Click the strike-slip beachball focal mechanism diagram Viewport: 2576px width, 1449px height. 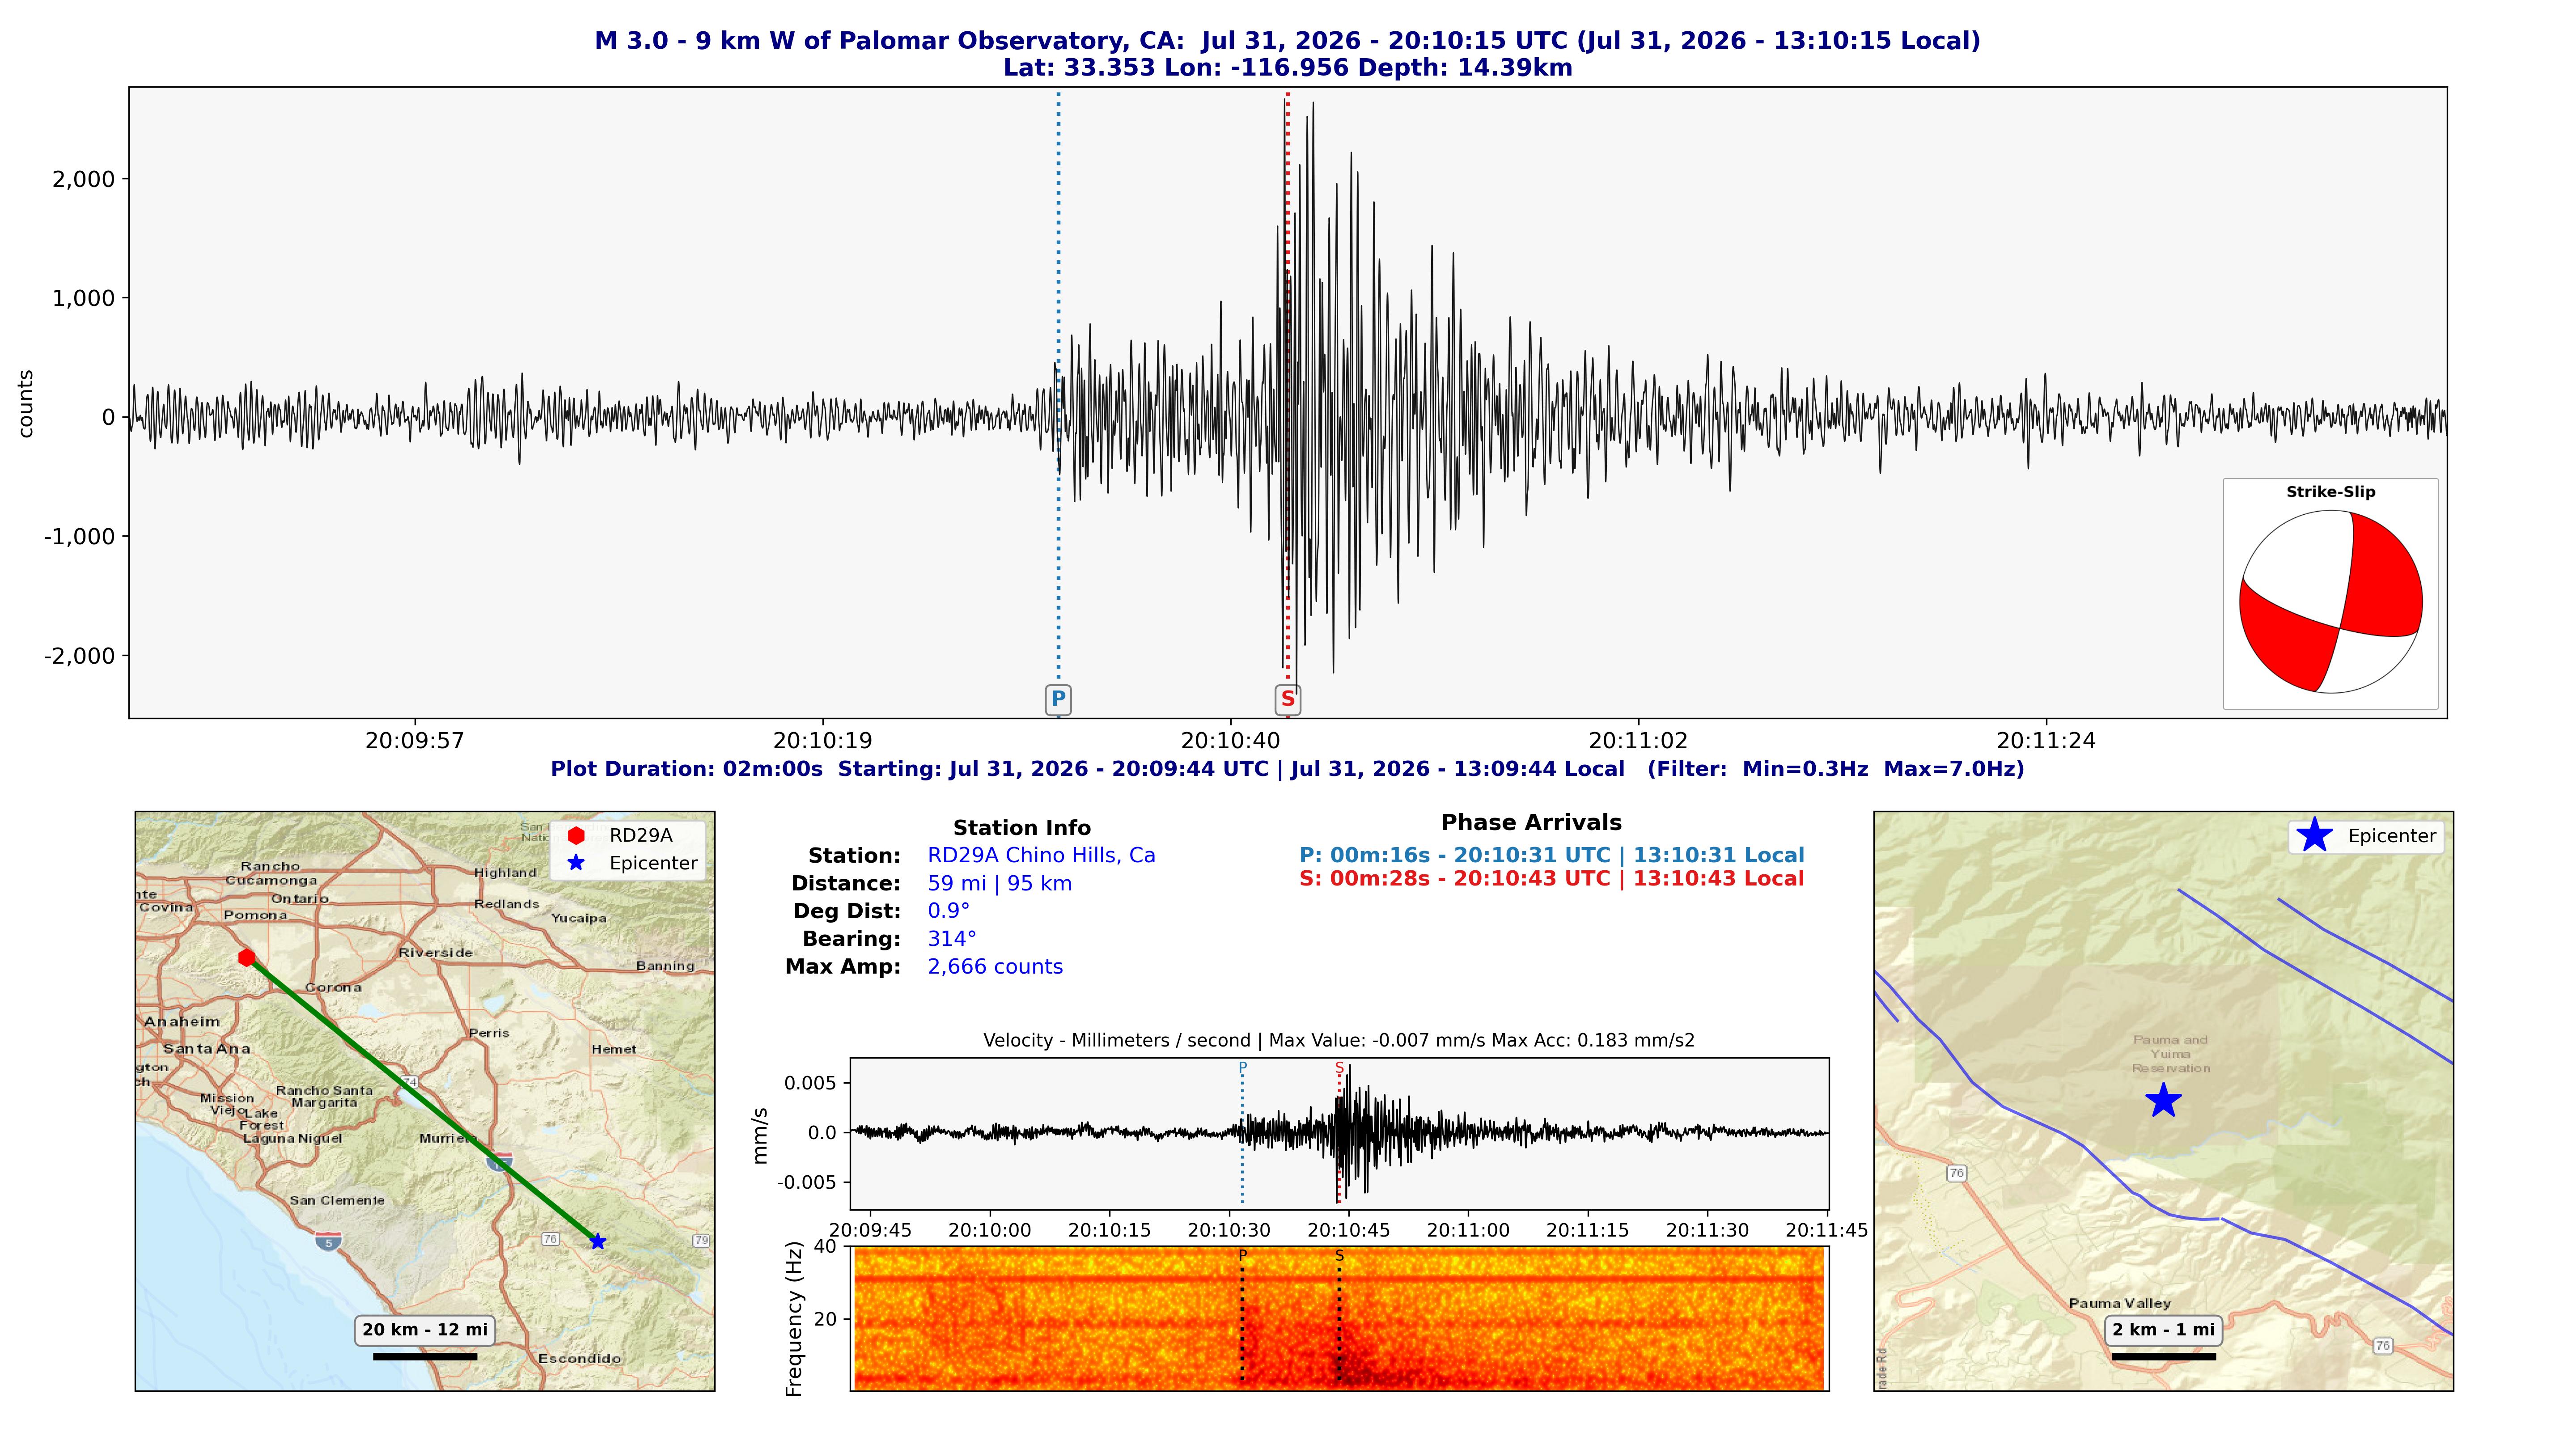coord(2331,602)
